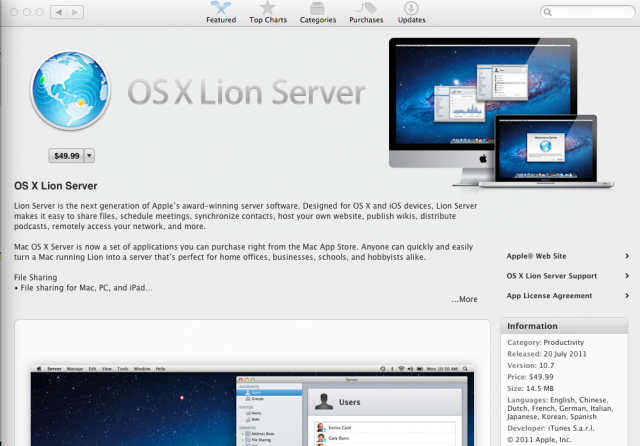This screenshot has height=446, width=640.
Task: Click the search magnifier icon
Action: pos(548,12)
